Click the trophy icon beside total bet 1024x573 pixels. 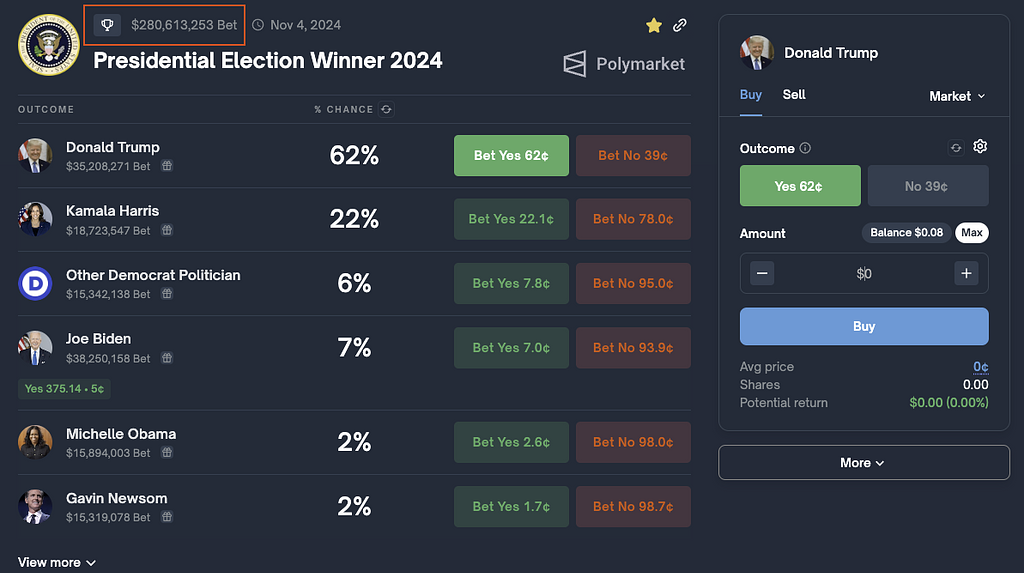108,25
